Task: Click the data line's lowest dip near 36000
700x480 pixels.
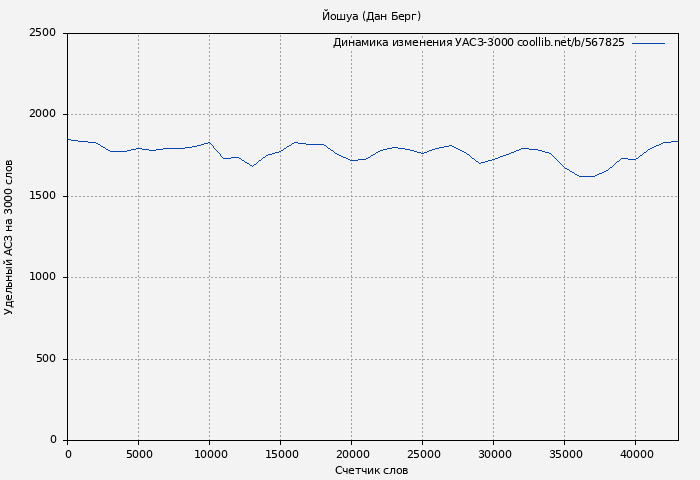Action: click(585, 176)
